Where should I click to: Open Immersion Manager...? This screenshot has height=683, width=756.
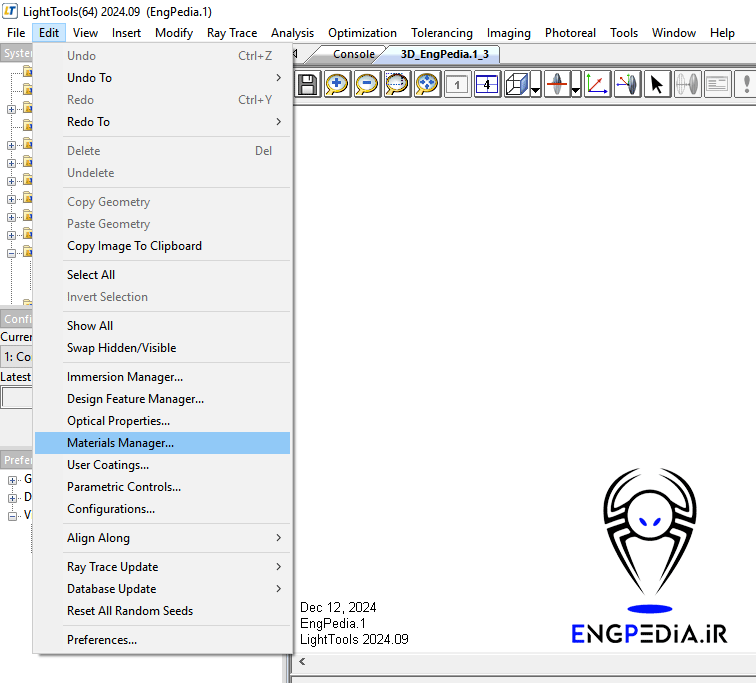click(x=162, y=377)
